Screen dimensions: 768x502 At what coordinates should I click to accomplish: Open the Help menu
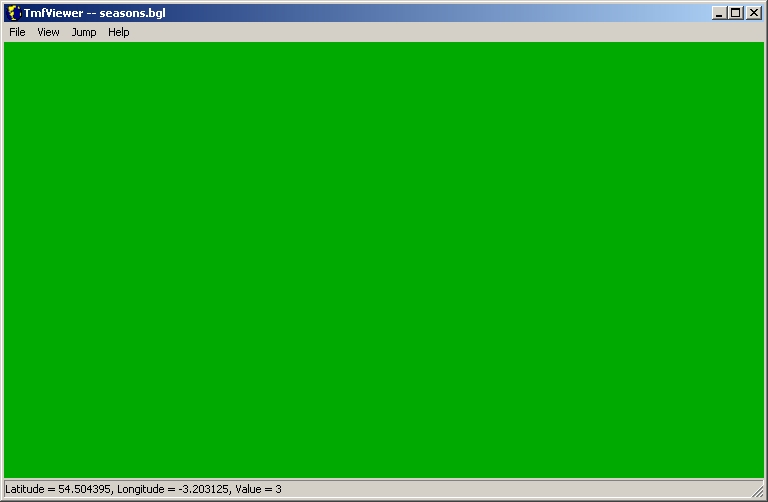(x=119, y=32)
